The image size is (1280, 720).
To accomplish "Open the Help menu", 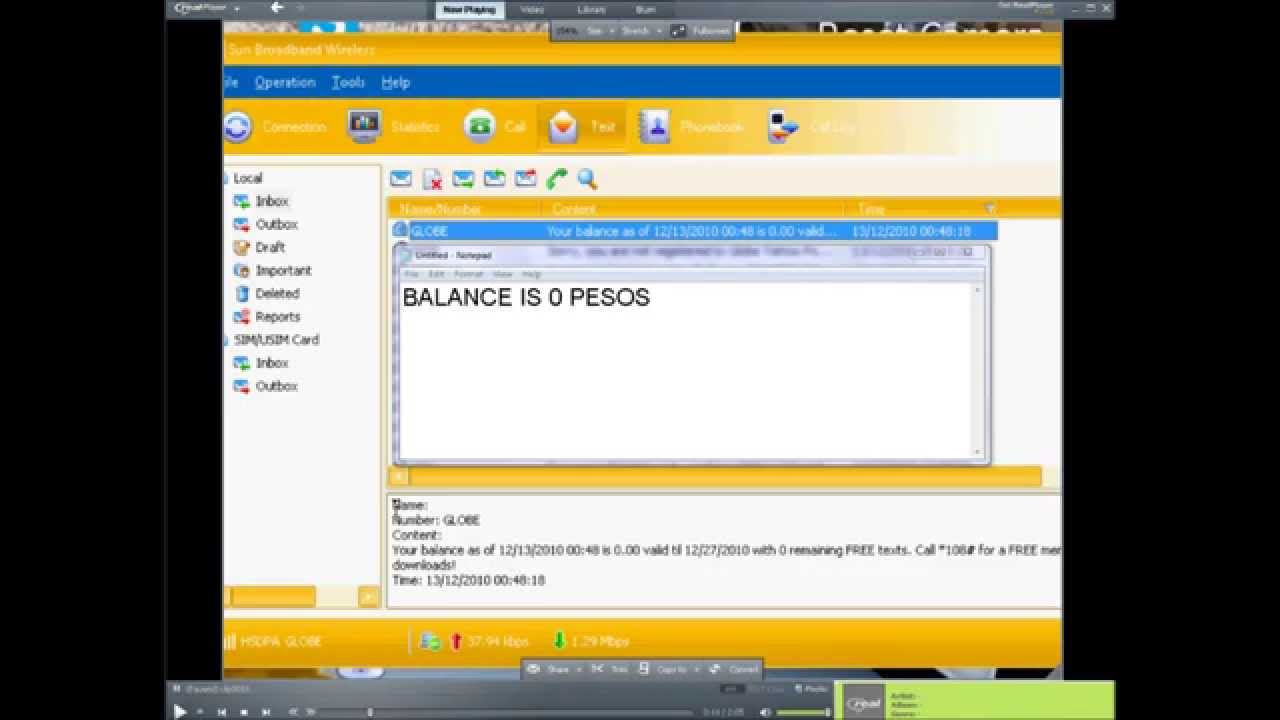I will (x=395, y=82).
